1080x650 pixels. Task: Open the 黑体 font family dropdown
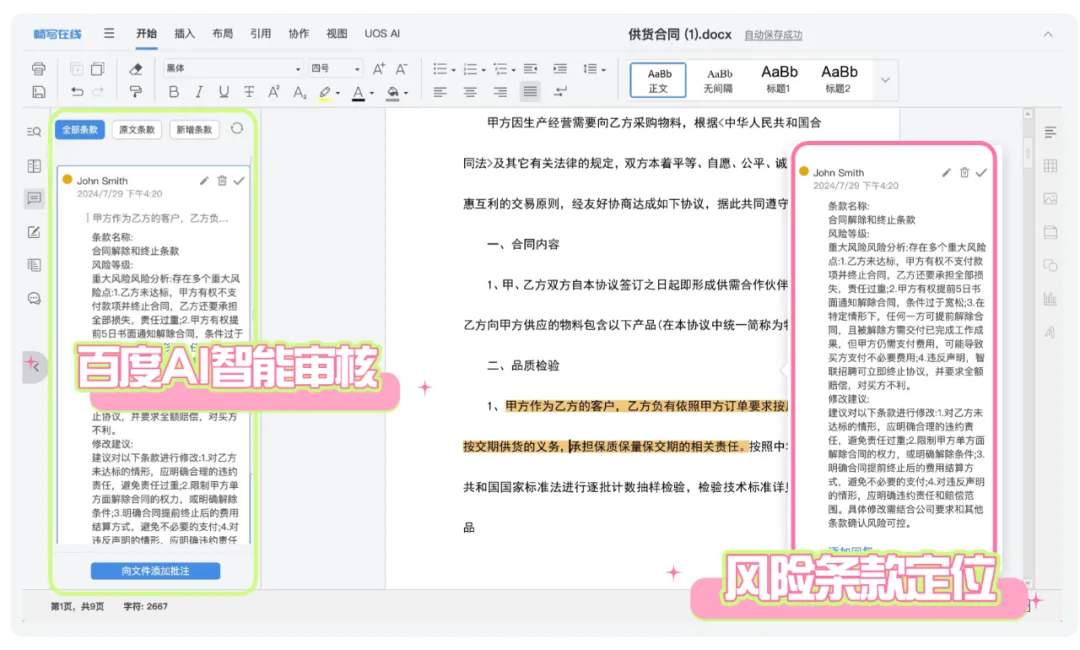[233, 68]
